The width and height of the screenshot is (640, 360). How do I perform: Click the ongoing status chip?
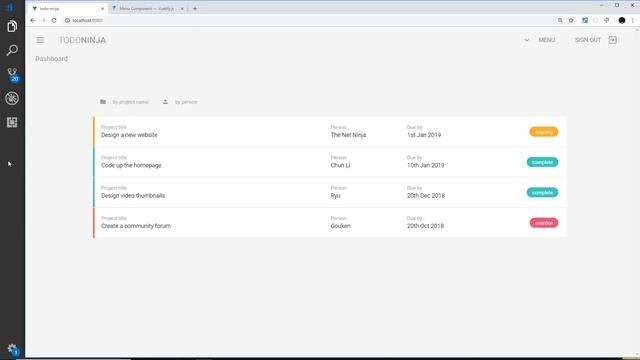pos(544,132)
